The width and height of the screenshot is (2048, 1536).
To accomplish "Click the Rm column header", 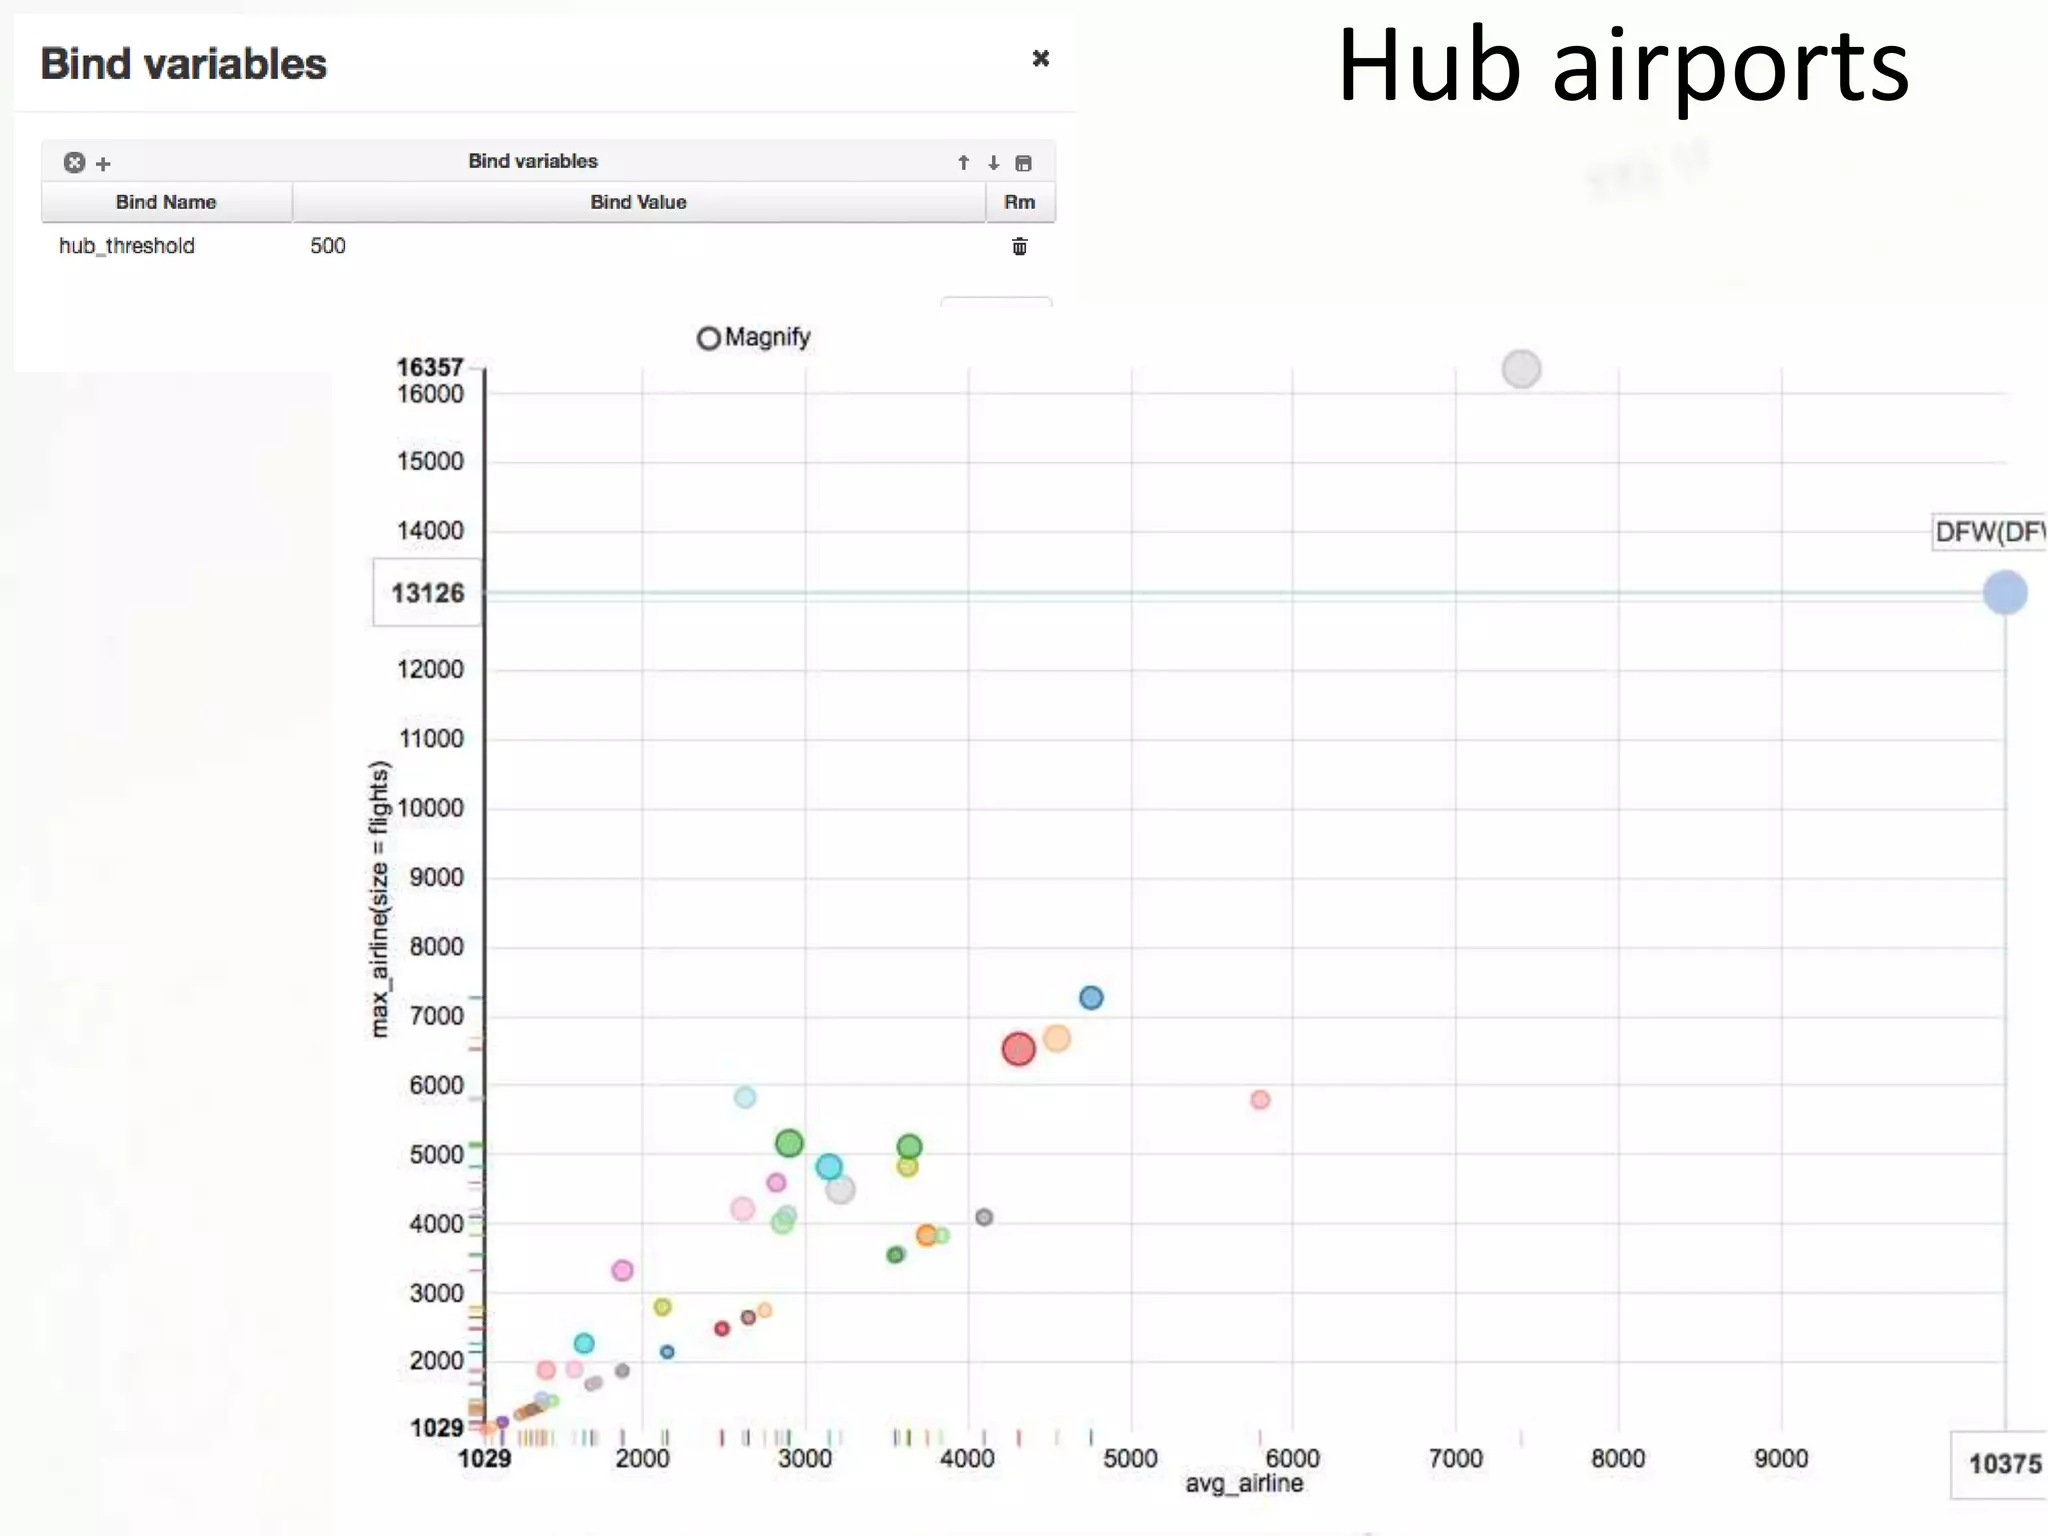I will (x=1020, y=202).
